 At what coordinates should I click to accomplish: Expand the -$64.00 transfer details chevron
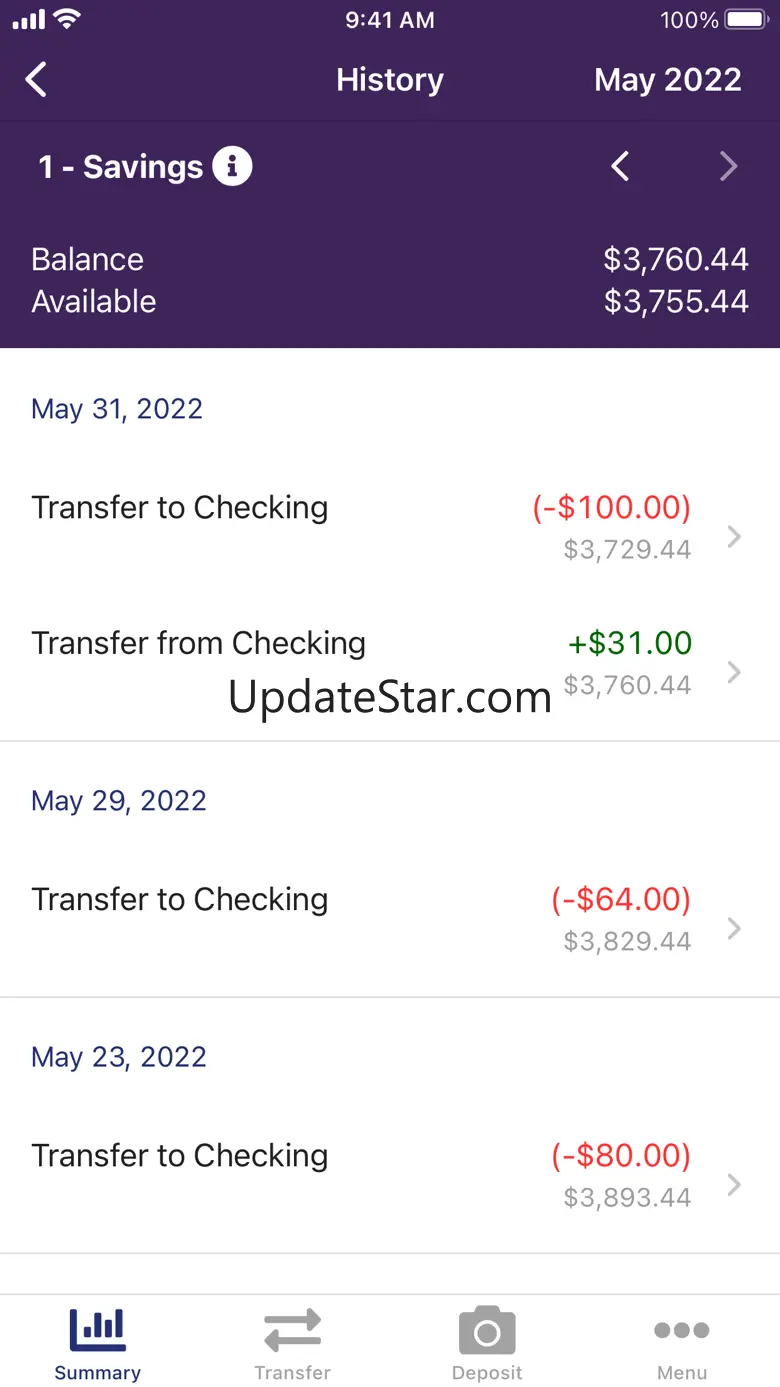[x=735, y=929]
